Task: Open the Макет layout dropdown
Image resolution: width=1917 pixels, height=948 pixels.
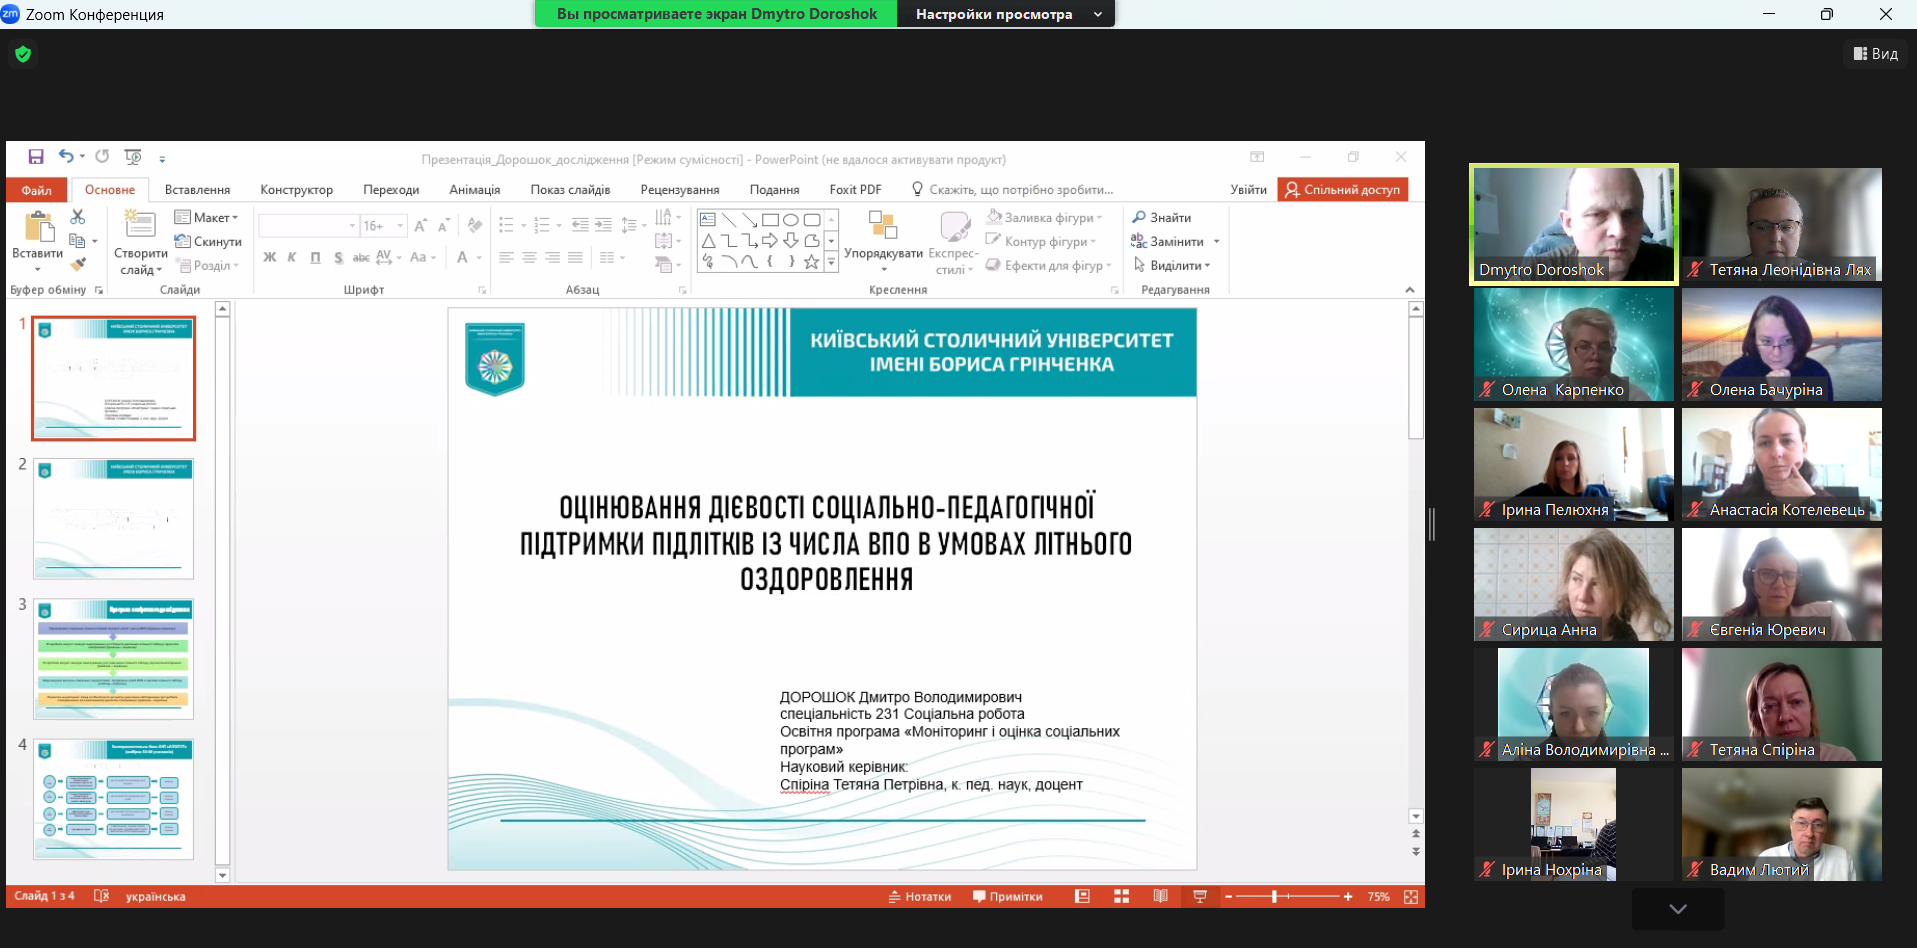Action: pyautogui.click(x=207, y=218)
